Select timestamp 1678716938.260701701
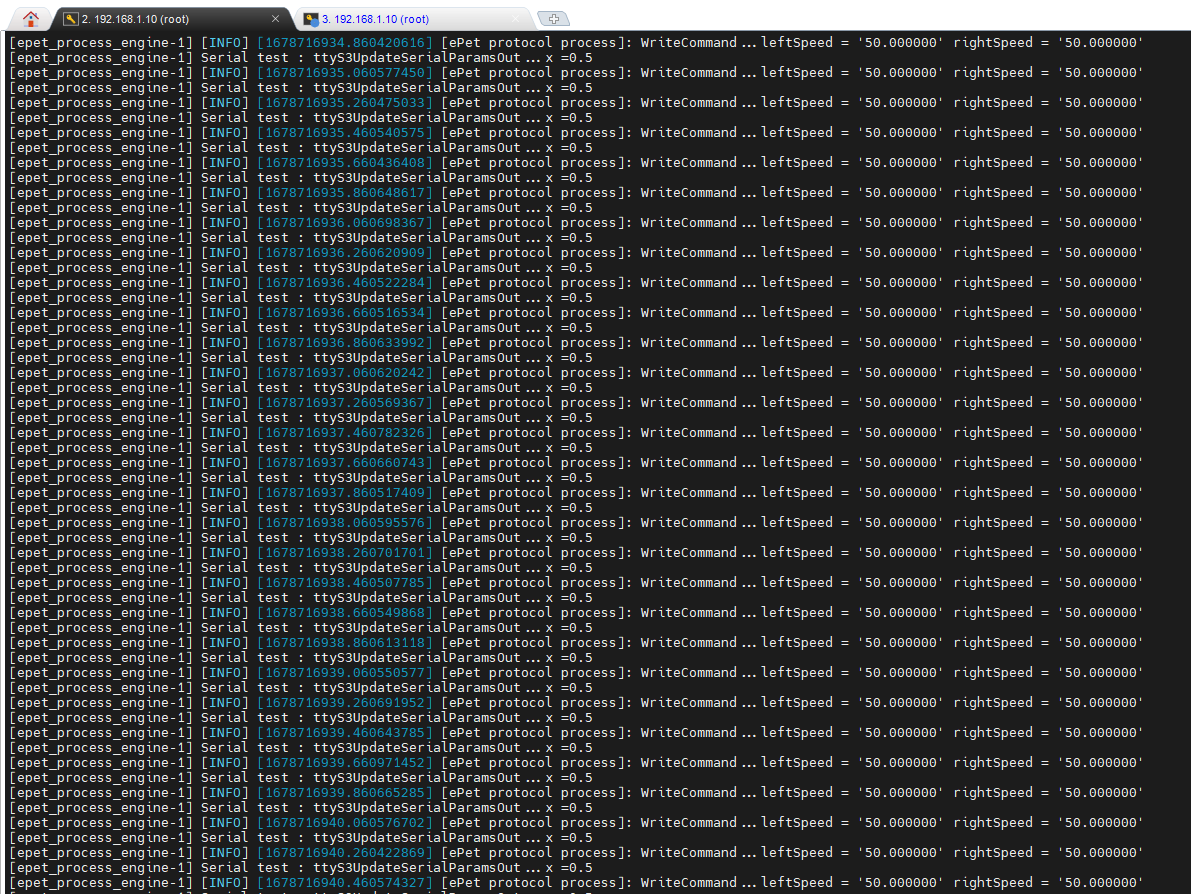The image size is (1191, 894). (345, 553)
